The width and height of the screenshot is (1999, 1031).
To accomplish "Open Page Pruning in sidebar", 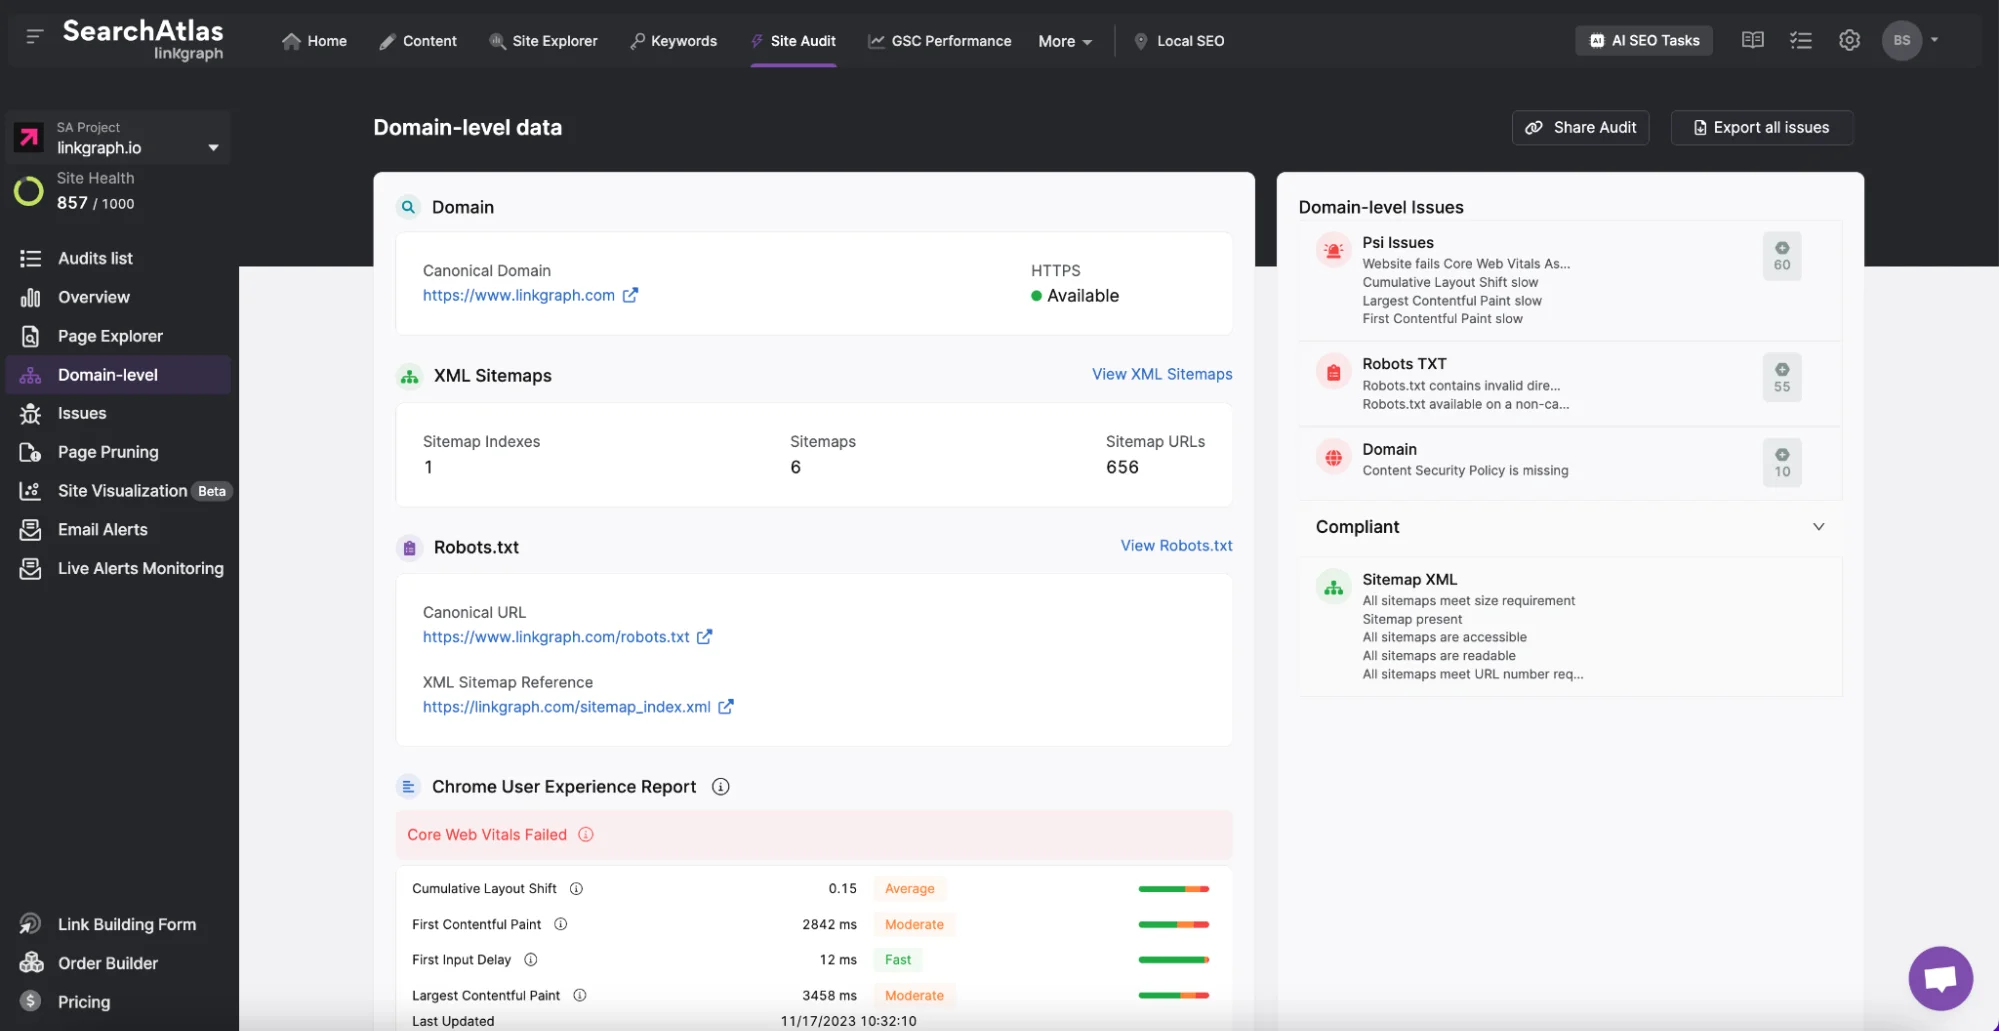I will coord(118,452).
